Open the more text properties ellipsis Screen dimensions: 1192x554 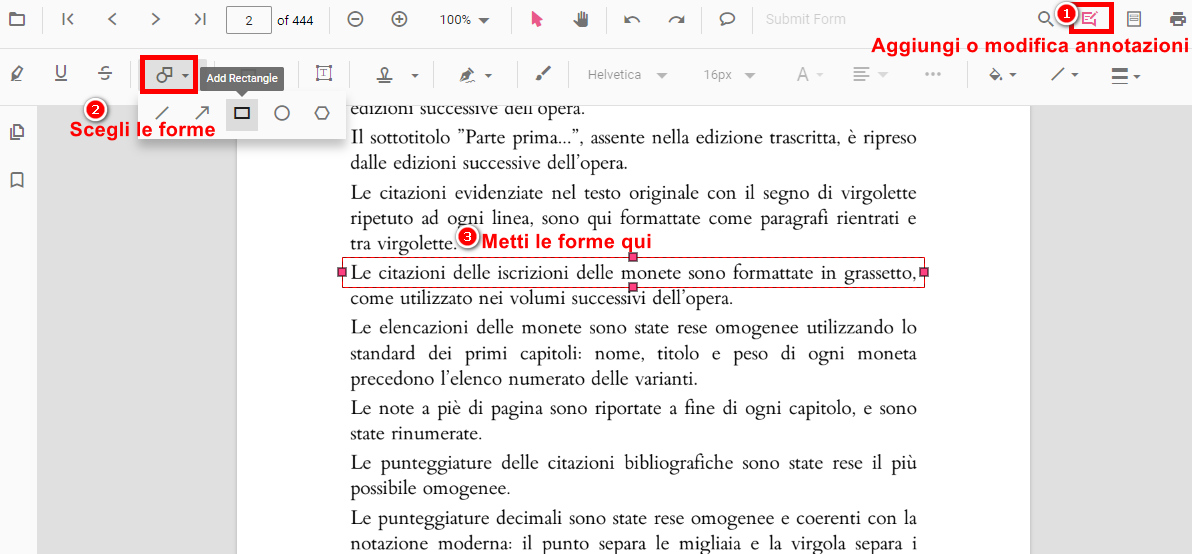coord(933,74)
